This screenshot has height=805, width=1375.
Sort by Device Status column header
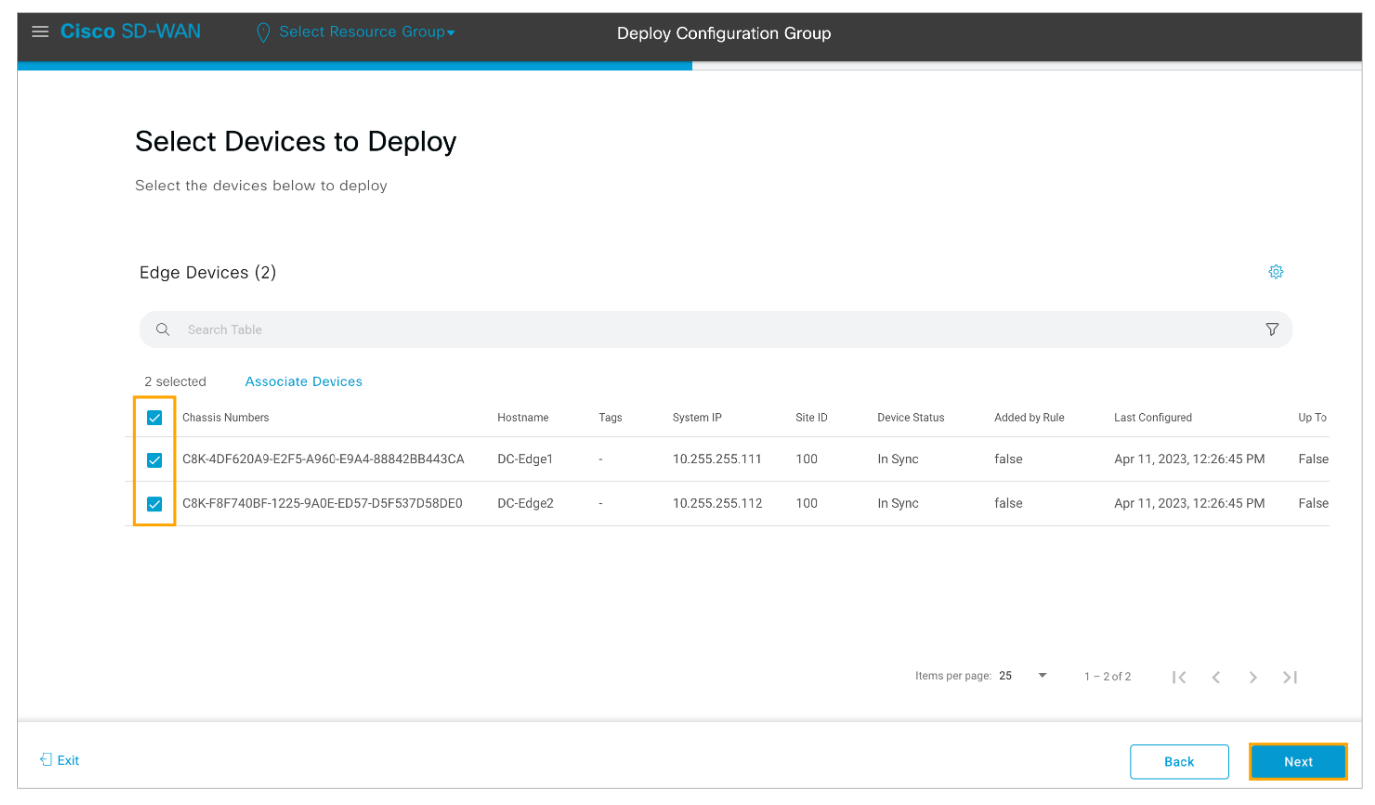tap(910, 418)
